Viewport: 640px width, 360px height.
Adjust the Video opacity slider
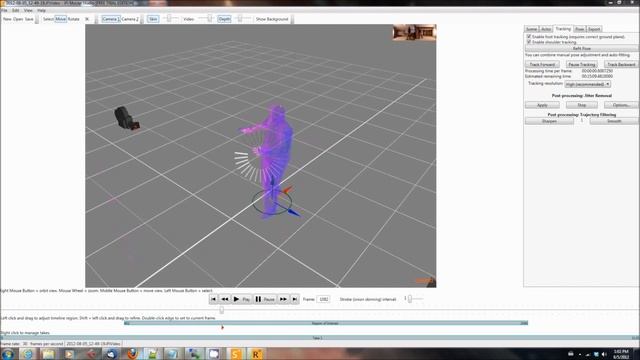coord(209,19)
